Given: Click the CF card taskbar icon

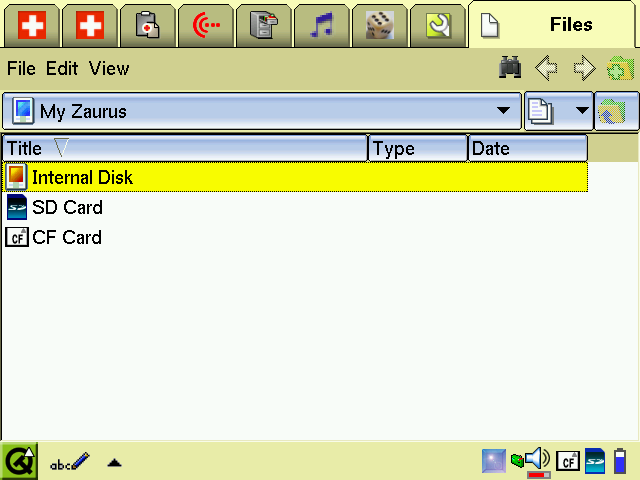Looking at the screenshot, I should 568,461.
